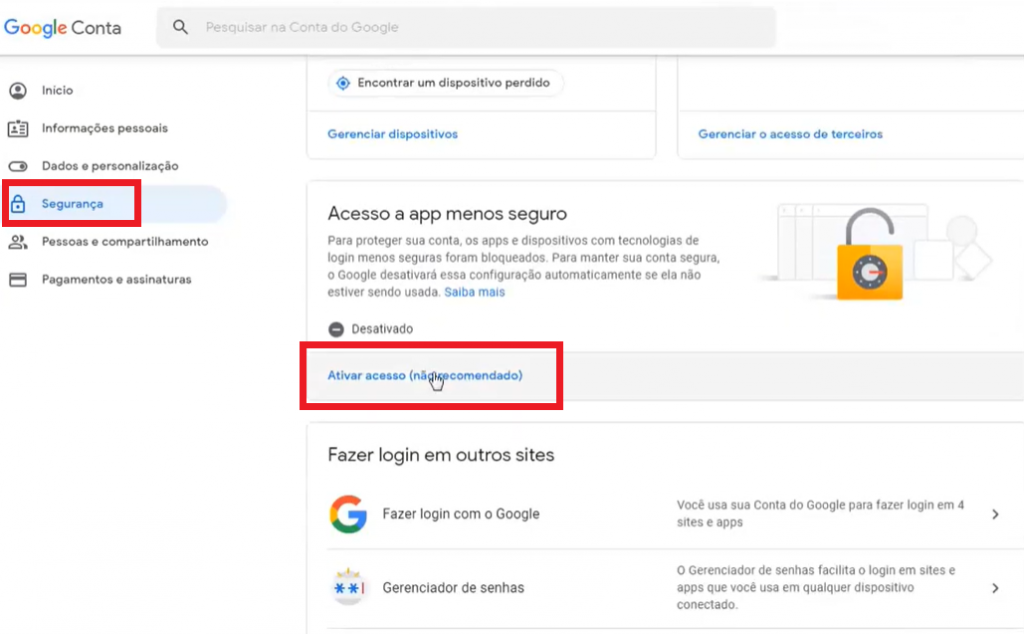Click the Acesso a app menos seguro heading
Image resolution: width=1024 pixels, height=634 pixels.
tap(447, 214)
